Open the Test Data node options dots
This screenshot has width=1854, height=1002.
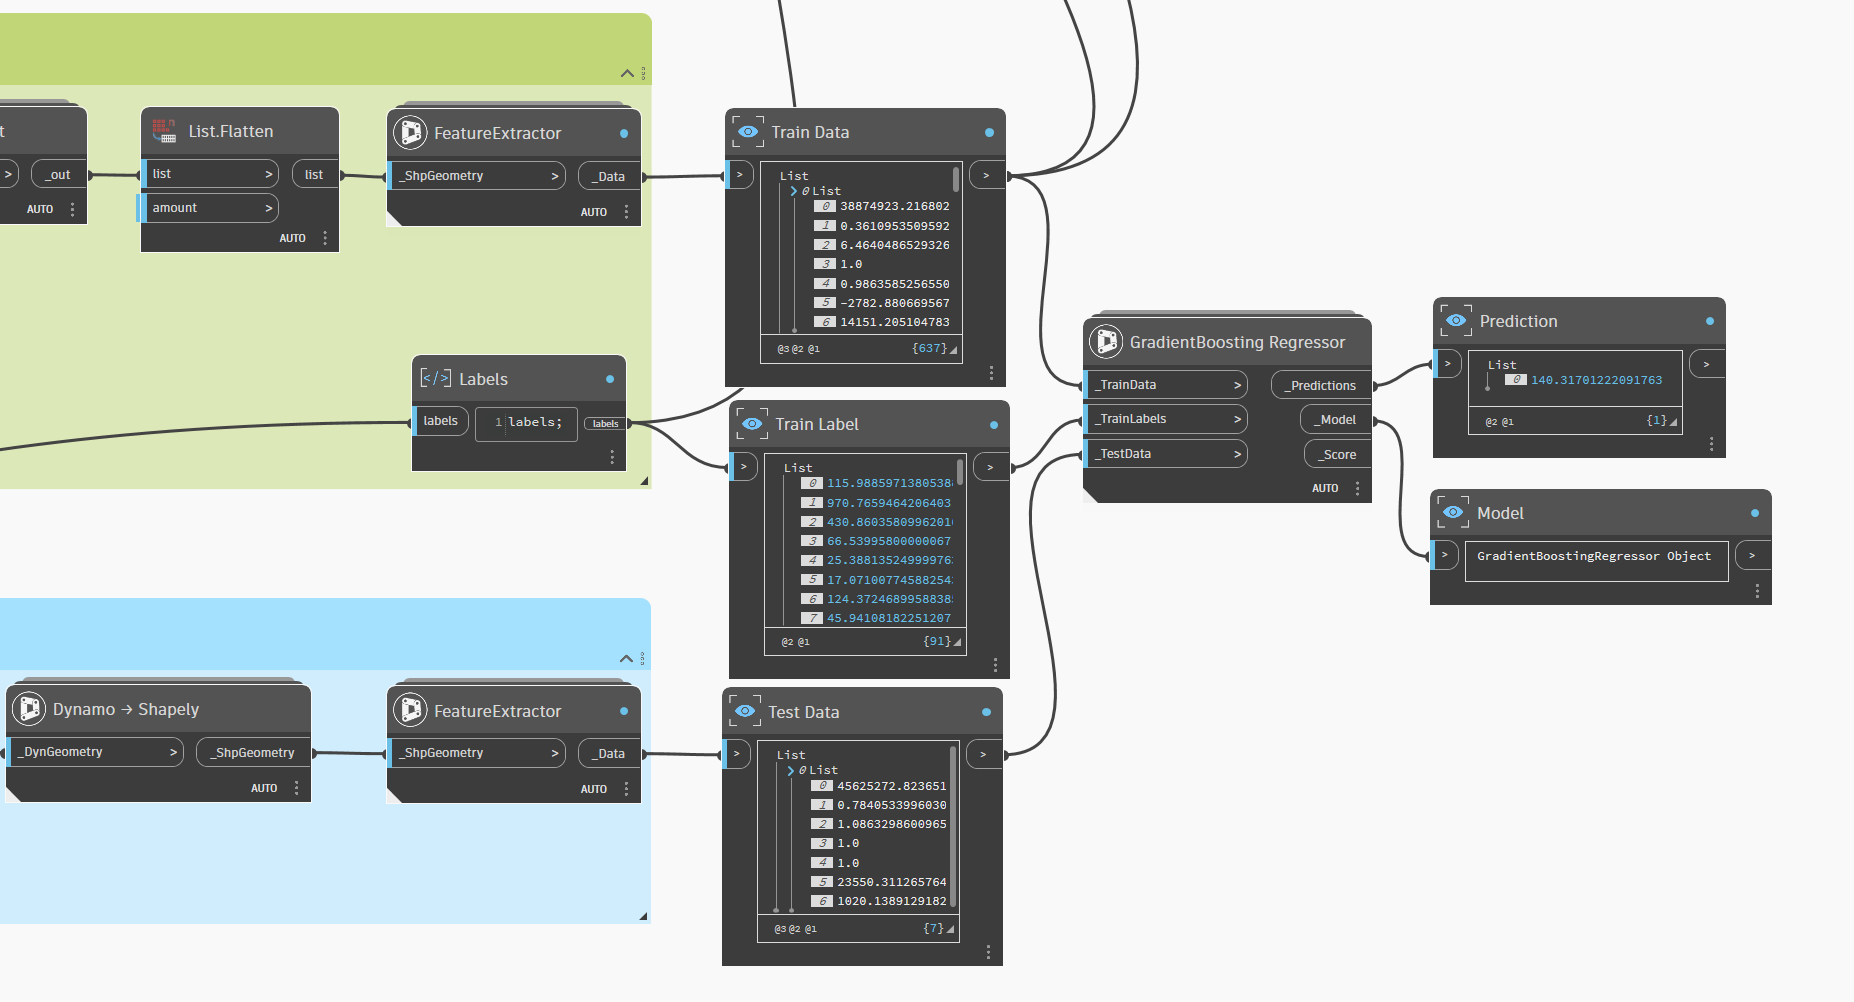click(988, 952)
